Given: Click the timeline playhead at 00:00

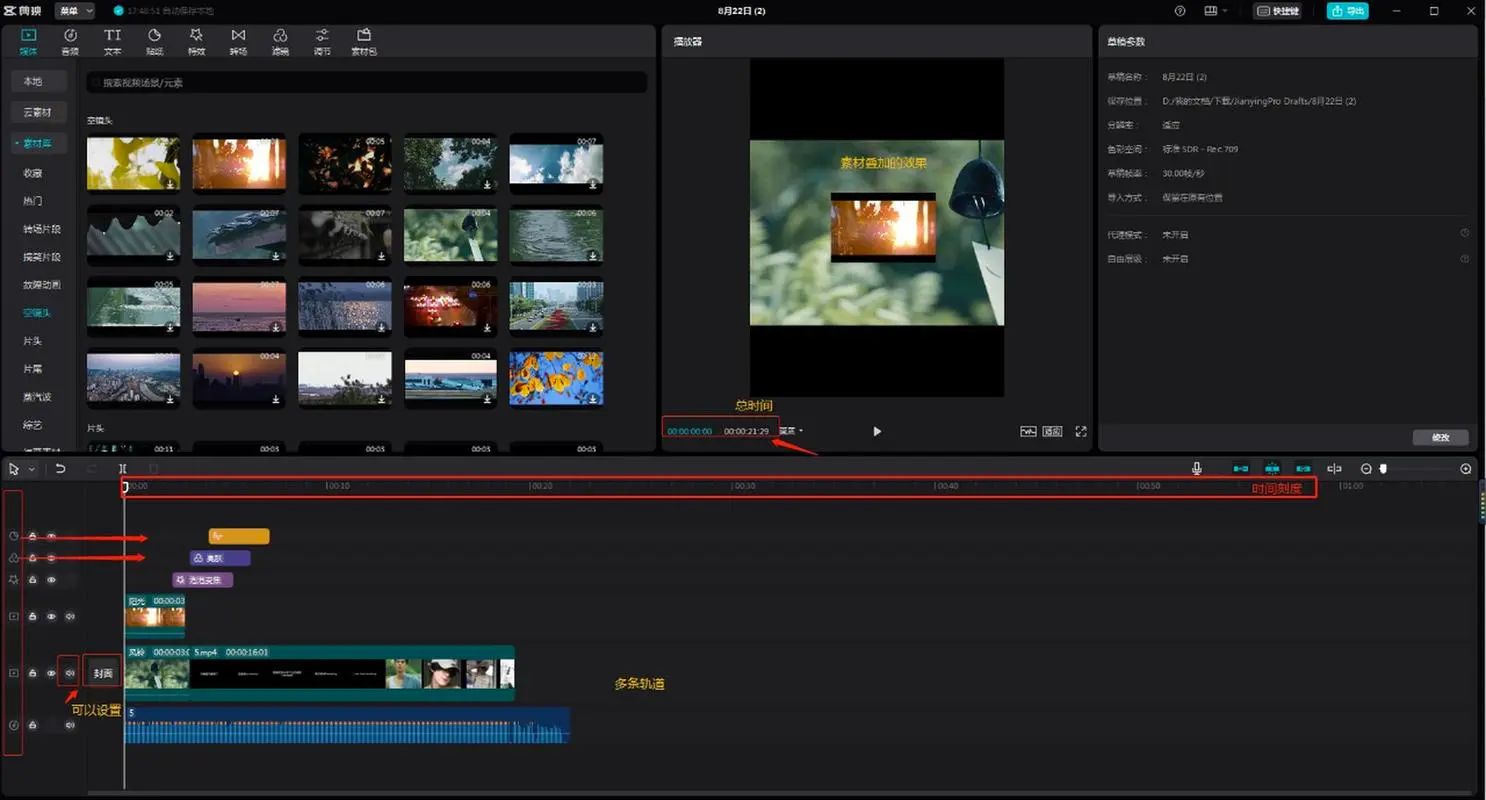Looking at the screenshot, I should 125,486.
